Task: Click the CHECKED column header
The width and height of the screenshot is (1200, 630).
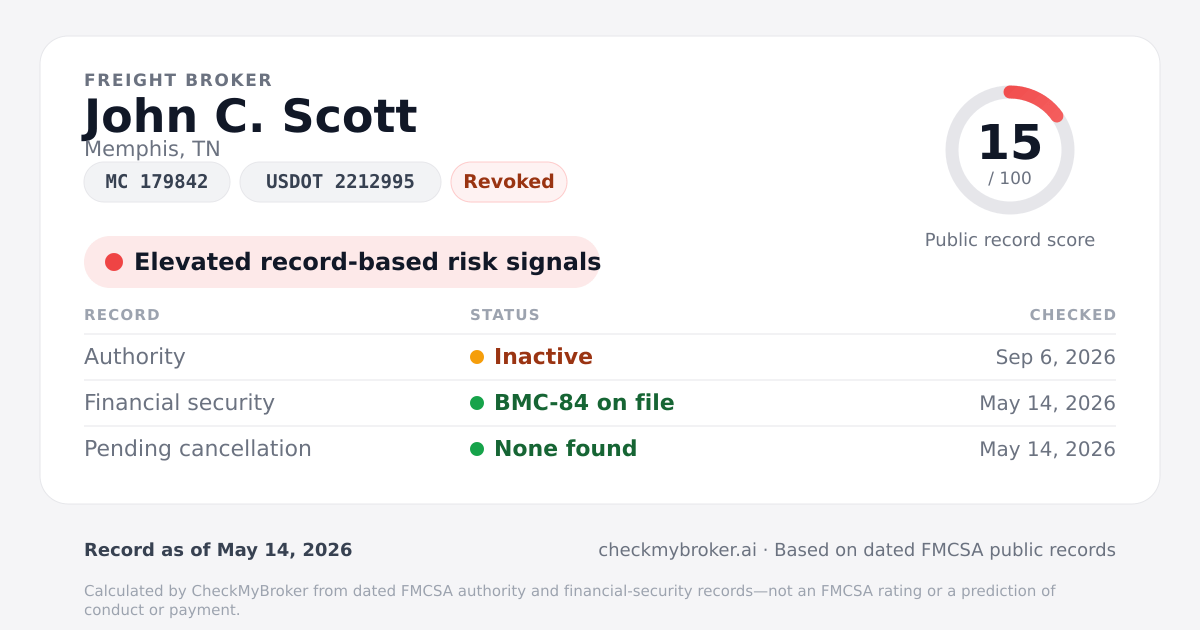Action: (1073, 315)
